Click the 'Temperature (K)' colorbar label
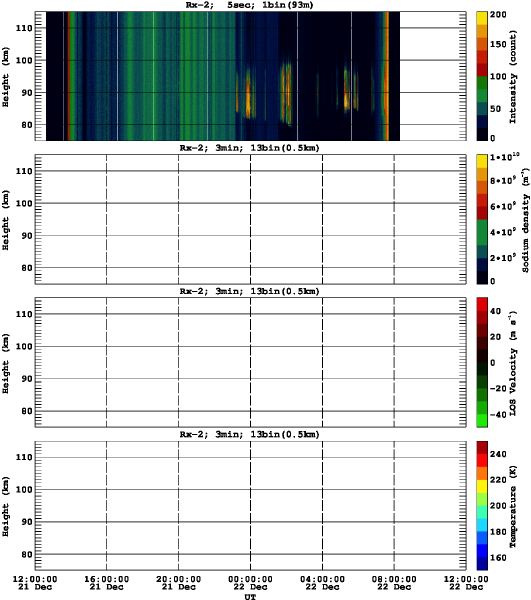Image resolution: width=531 pixels, height=600 pixels. click(x=513, y=506)
